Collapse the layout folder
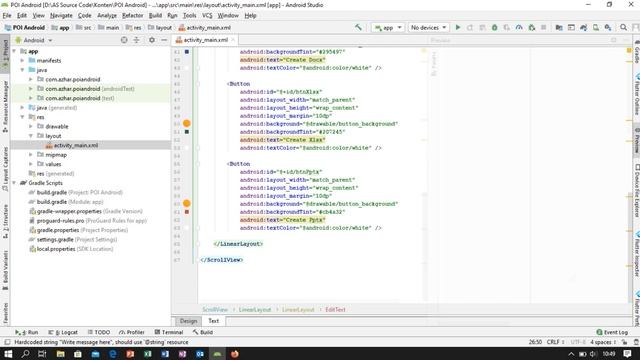This screenshot has width=640, height=360. (x=31, y=136)
